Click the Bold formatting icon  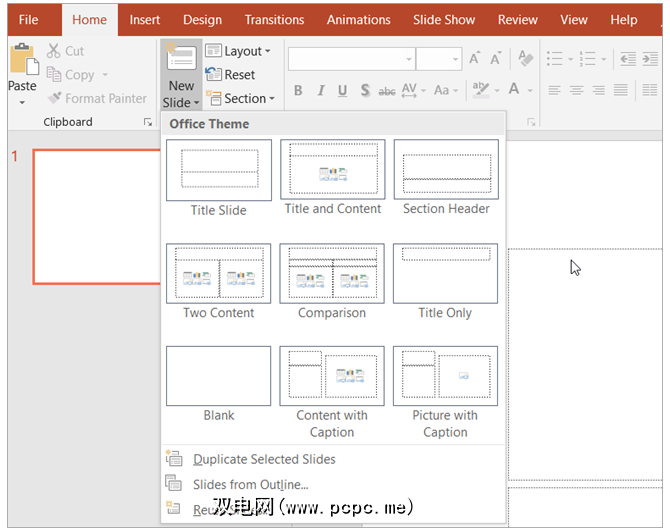298,91
